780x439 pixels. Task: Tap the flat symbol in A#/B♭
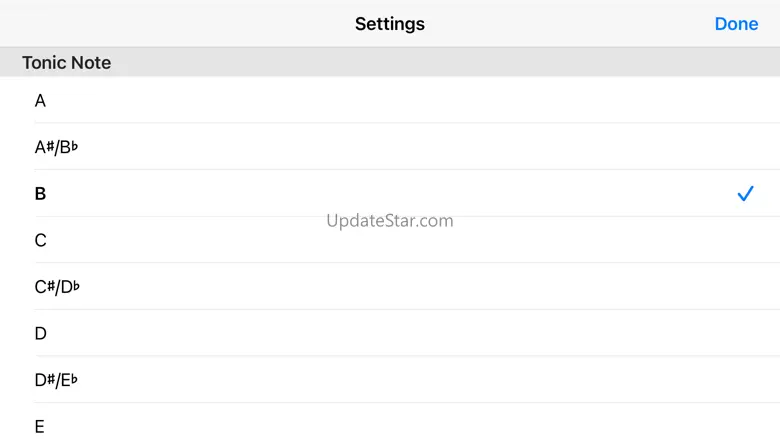pyautogui.click(x=75, y=145)
